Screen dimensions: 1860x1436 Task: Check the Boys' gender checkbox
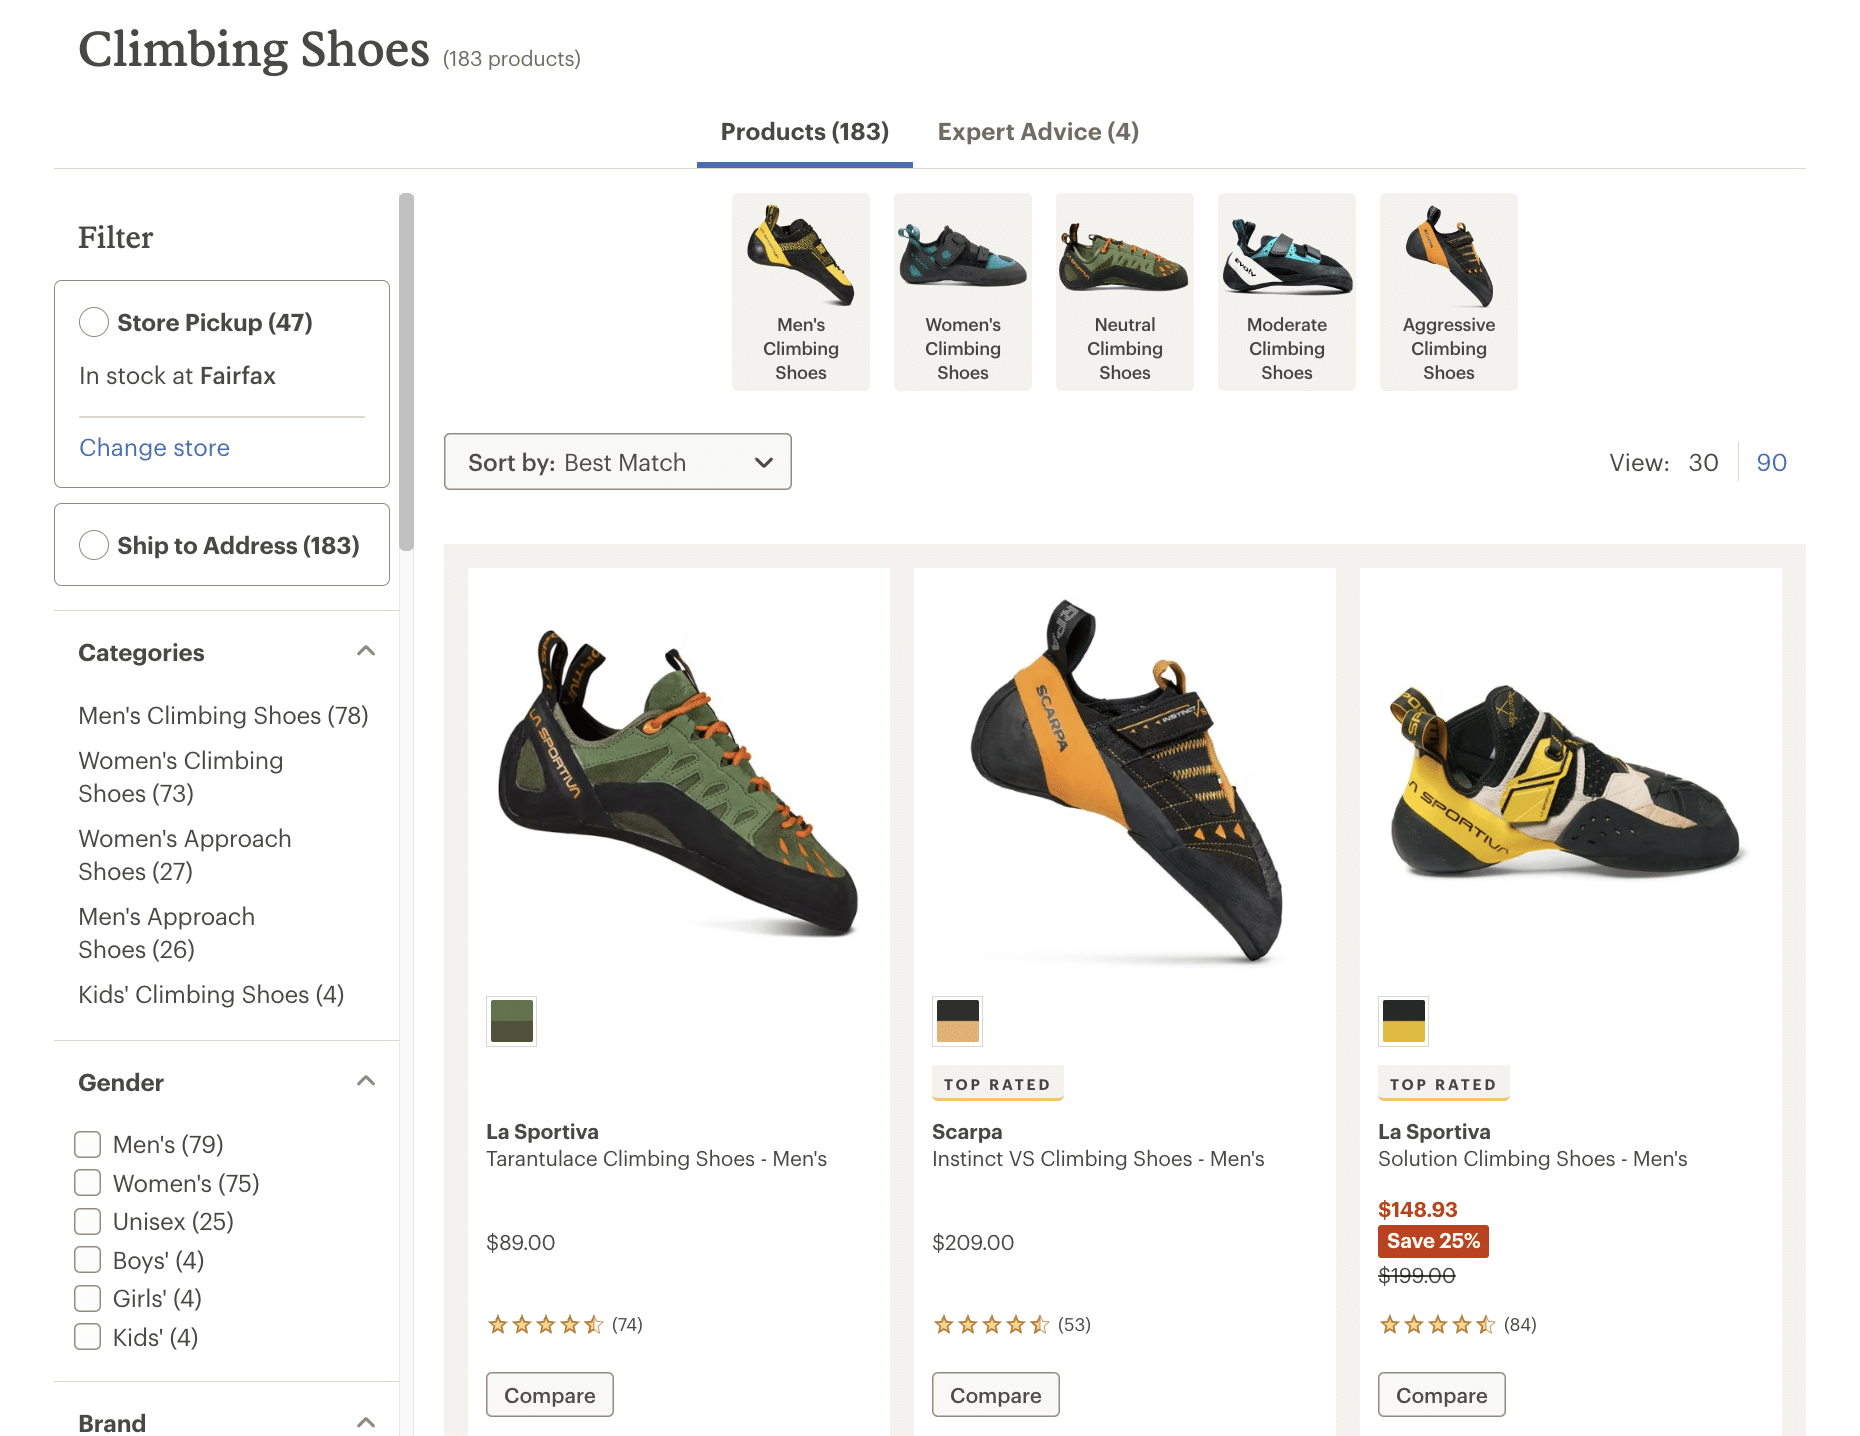click(88, 1260)
